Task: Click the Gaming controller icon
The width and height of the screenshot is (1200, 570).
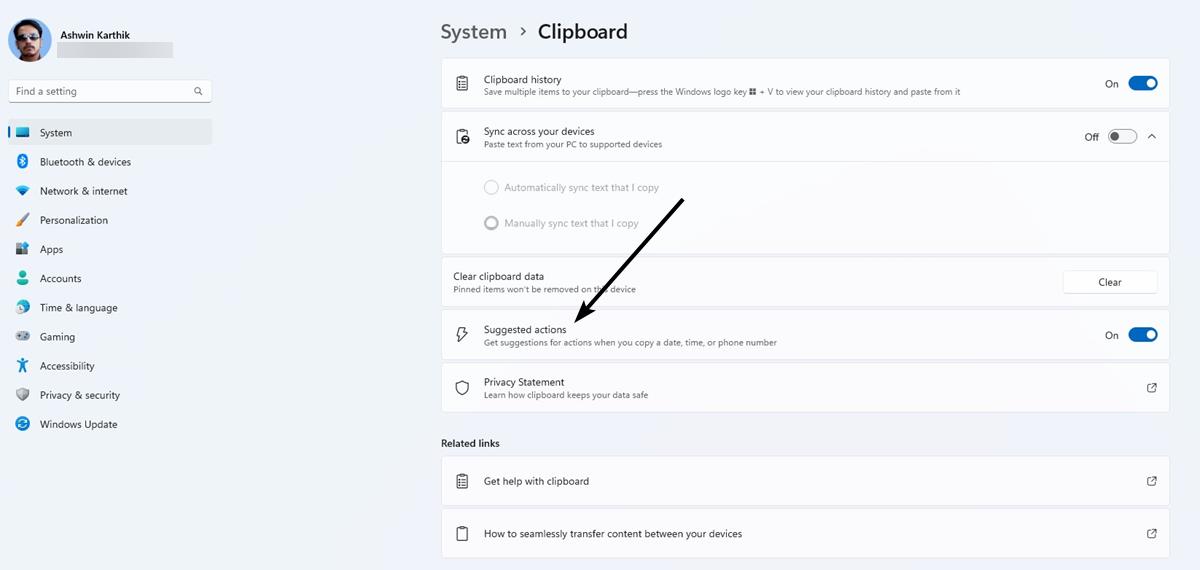Action: [x=22, y=337]
